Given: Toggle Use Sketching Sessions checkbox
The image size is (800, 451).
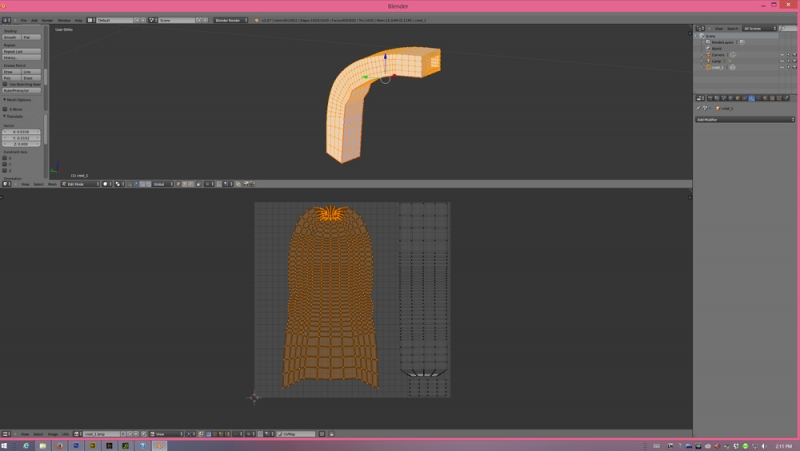Looking at the screenshot, I should (6, 84).
